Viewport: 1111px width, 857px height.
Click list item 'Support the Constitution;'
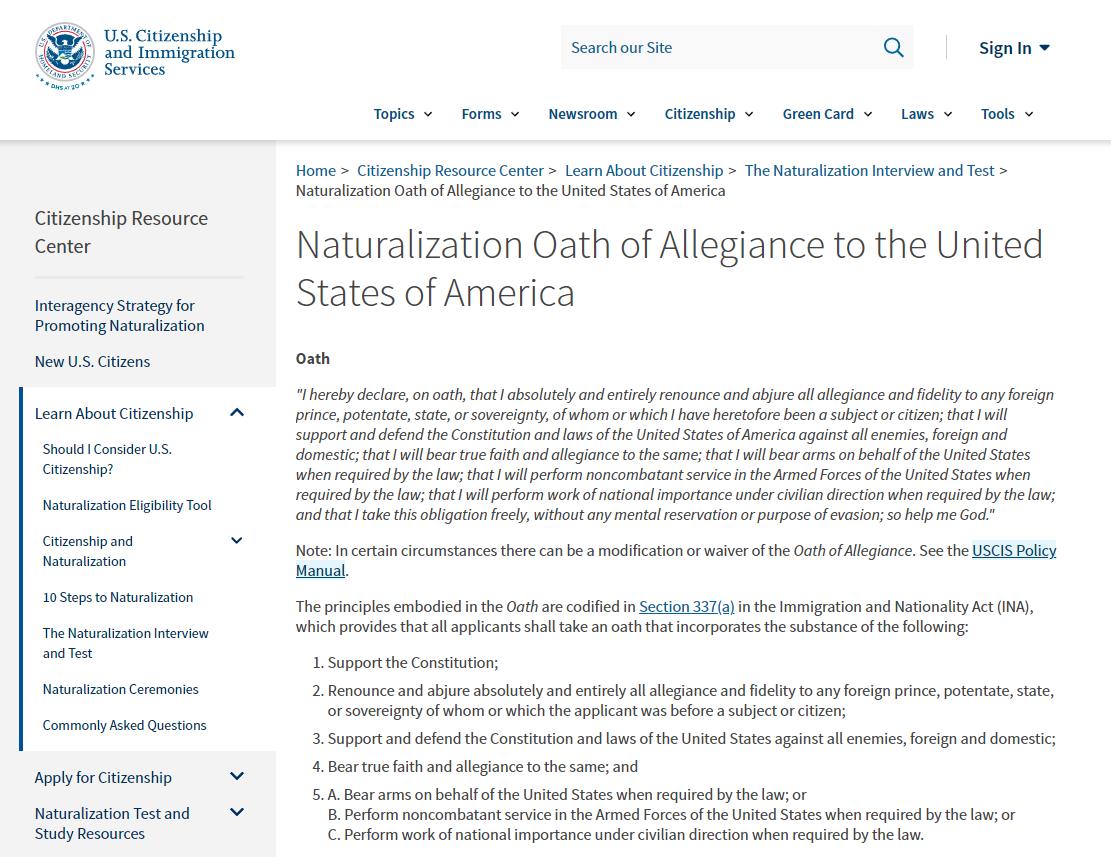413,663
